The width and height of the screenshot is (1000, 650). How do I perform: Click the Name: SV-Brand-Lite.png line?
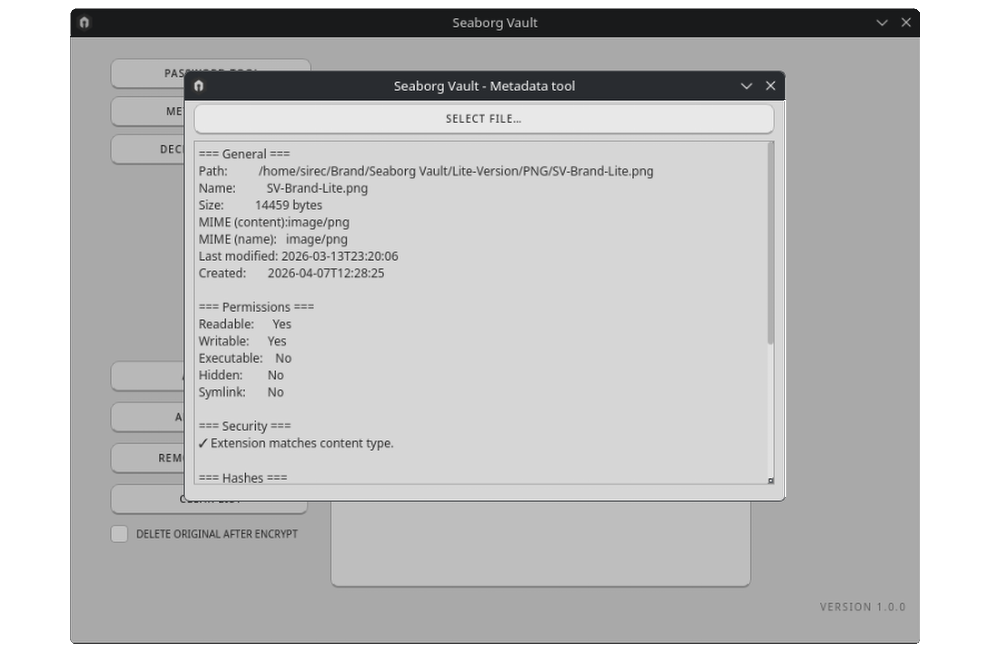pyautogui.click(x=283, y=188)
